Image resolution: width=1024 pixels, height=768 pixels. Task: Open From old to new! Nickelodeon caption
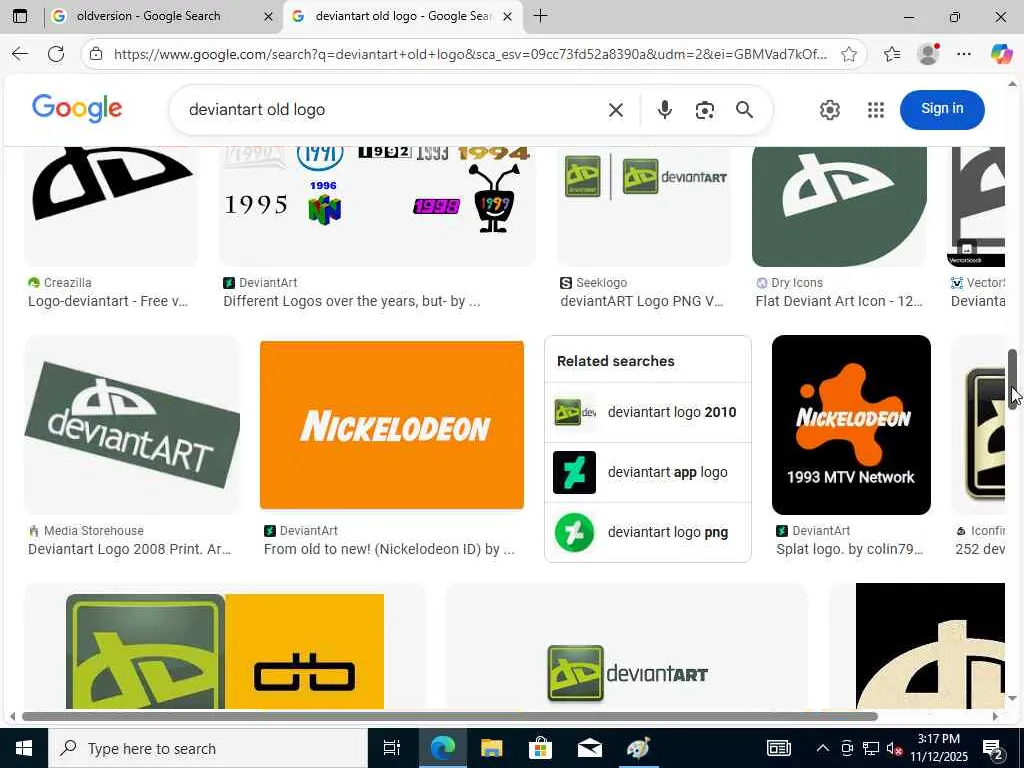389,549
